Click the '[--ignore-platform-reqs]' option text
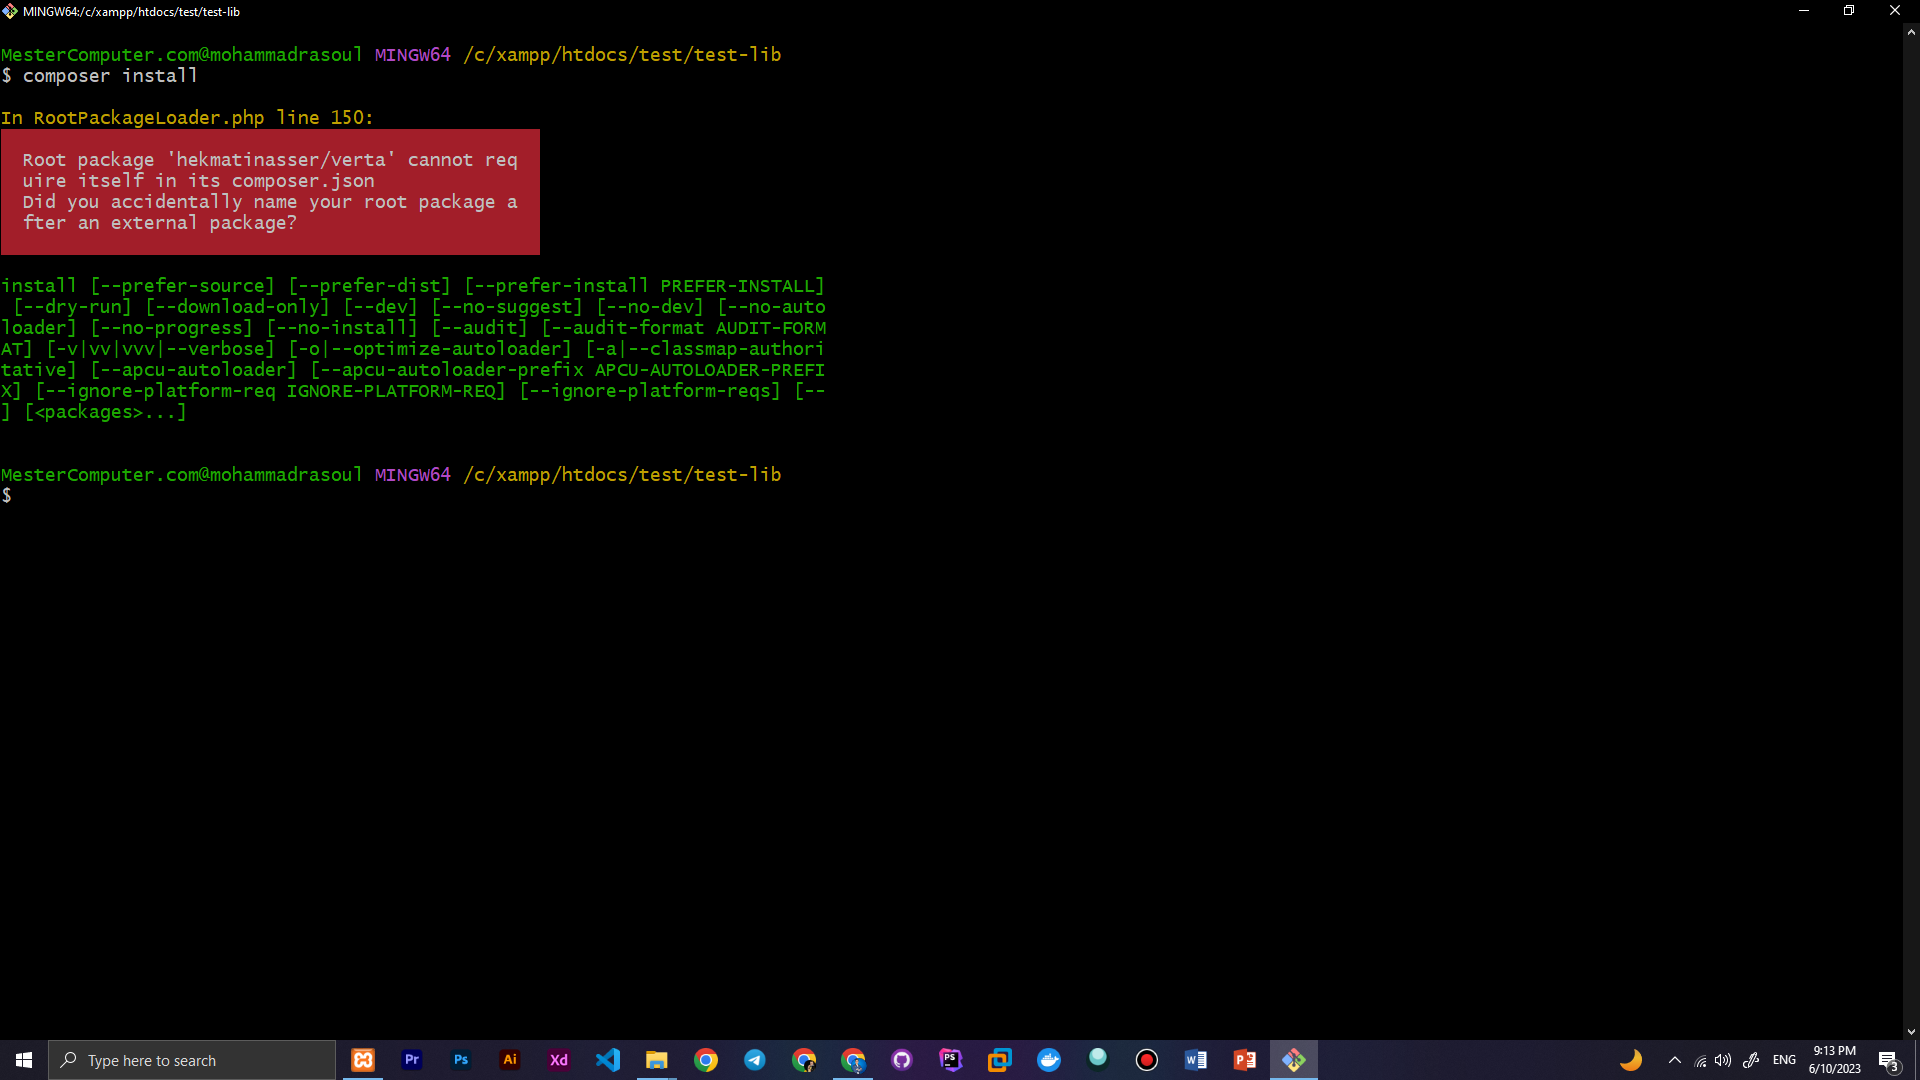This screenshot has height=1080, width=1920. pyautogui.click(x=650, y=391)
